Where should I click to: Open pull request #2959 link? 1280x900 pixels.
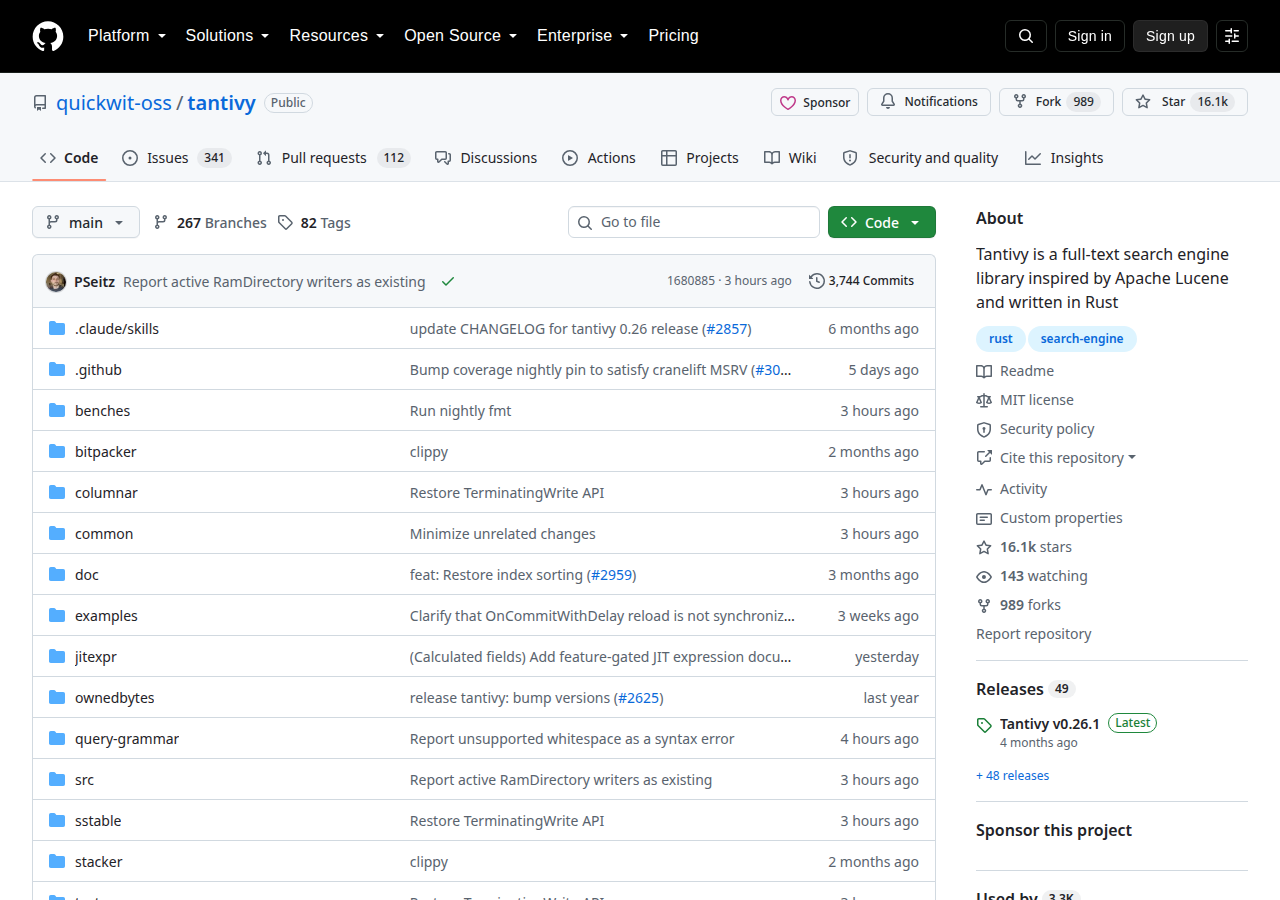click(611, 575)
